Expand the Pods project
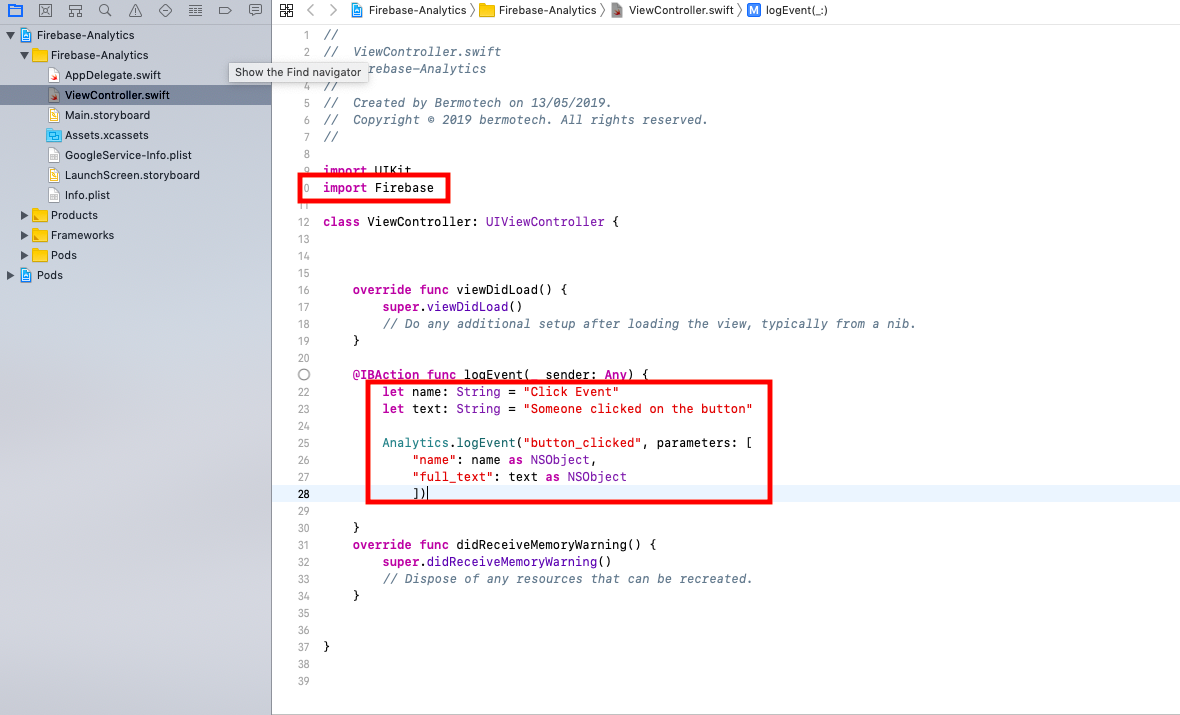Screen dimensions: 1180x715 (x=11, y=275)
